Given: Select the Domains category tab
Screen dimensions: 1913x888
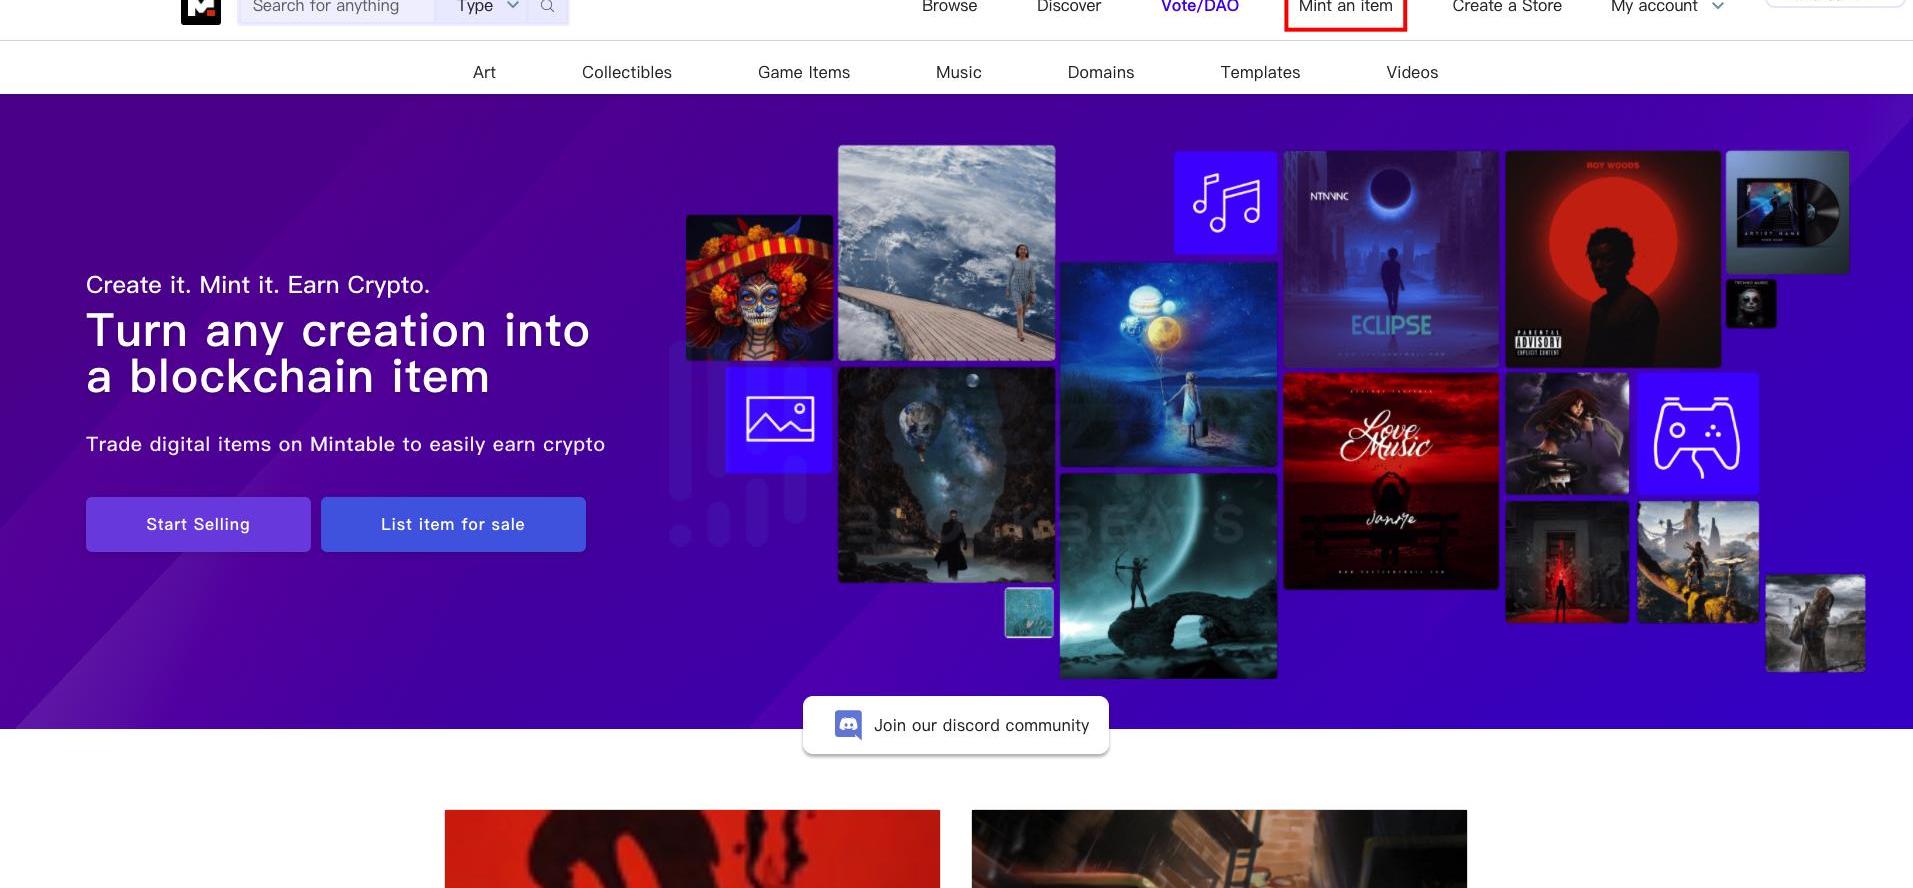Looking at the screenshot, I should point(1100,72).
